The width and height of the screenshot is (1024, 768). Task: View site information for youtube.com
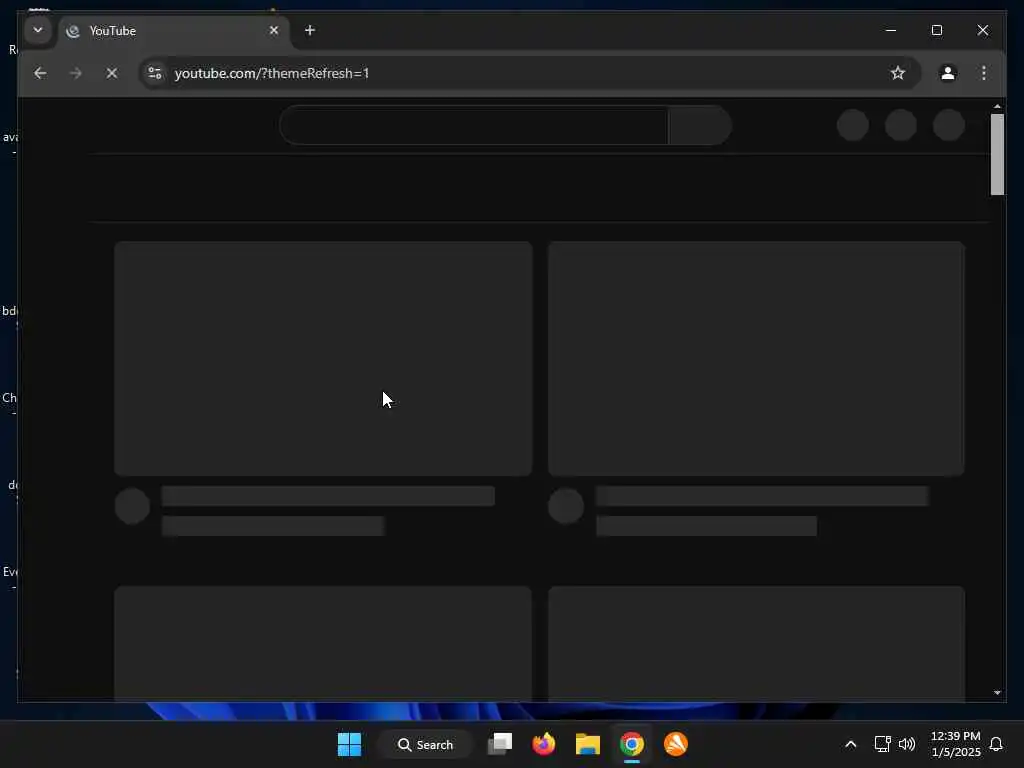click(155, 73)
